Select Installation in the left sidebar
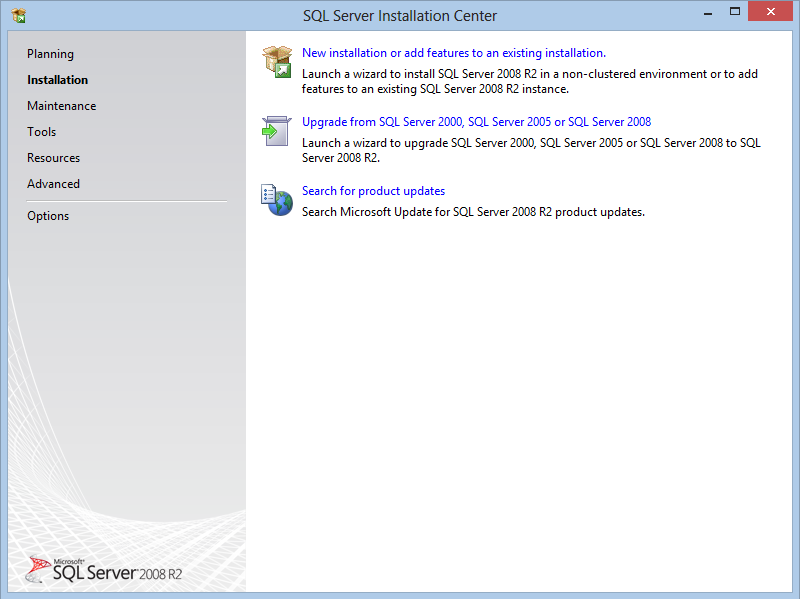The image size is (800, 599). click(x=57, y=80)
